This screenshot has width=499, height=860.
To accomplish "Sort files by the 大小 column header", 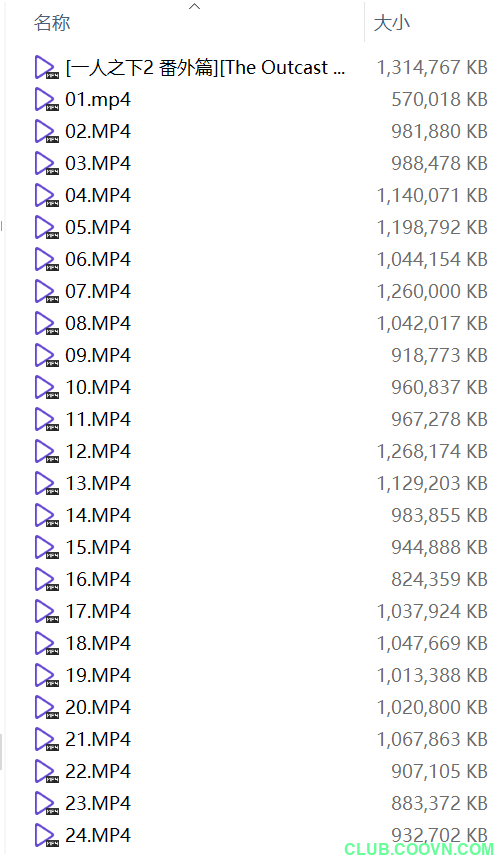I will tap(392, 23).
